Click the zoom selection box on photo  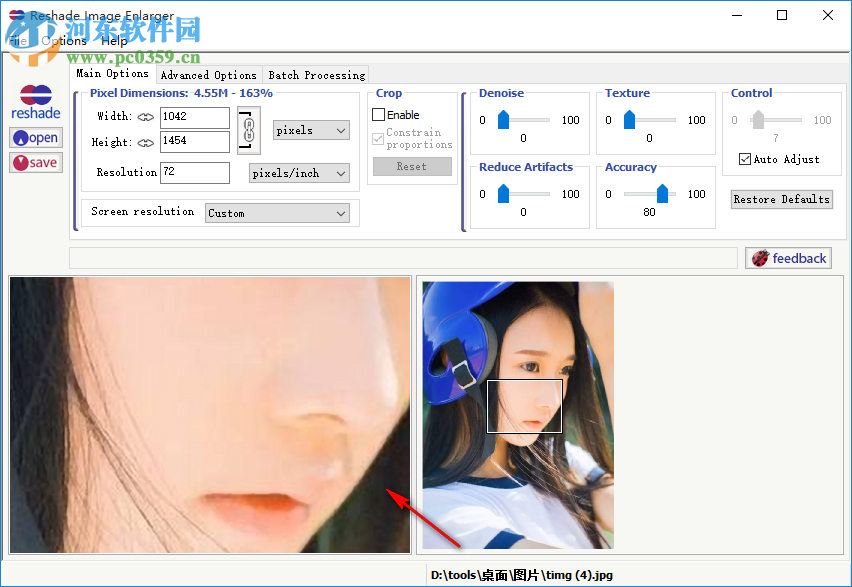(524, 405)
